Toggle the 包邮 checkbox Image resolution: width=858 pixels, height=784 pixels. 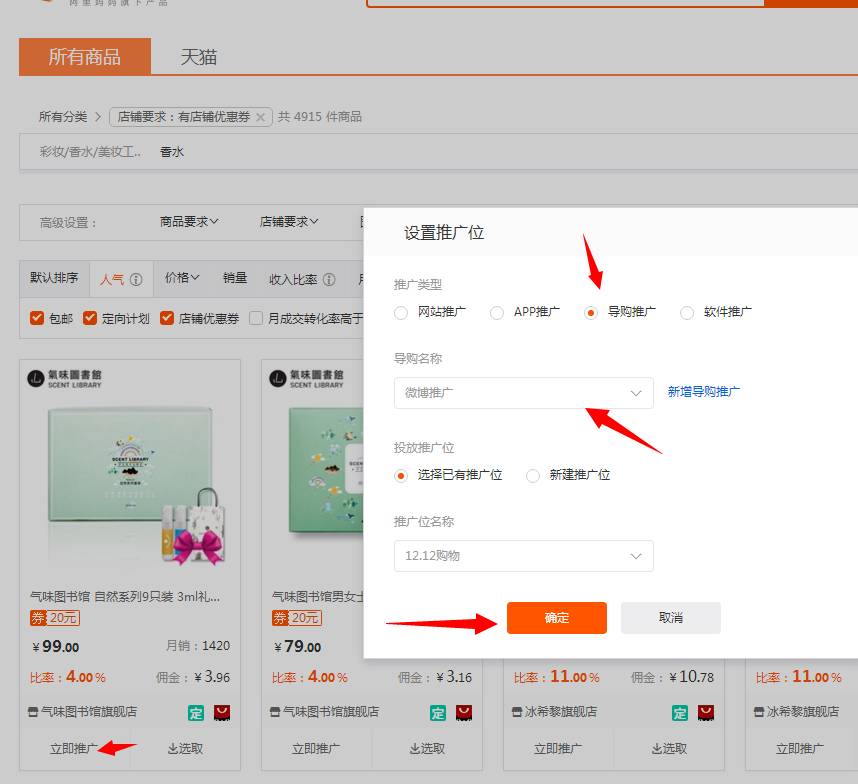tap(37, 318)
